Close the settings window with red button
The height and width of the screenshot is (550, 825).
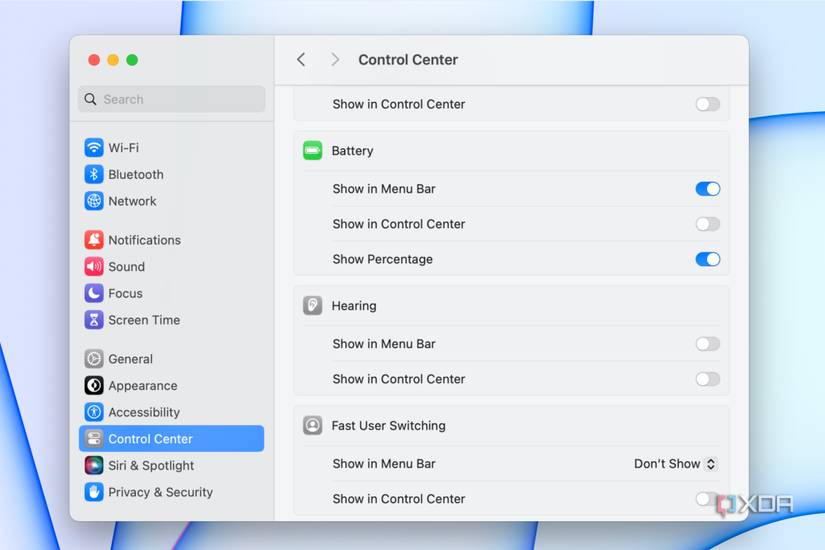[94, 60]
